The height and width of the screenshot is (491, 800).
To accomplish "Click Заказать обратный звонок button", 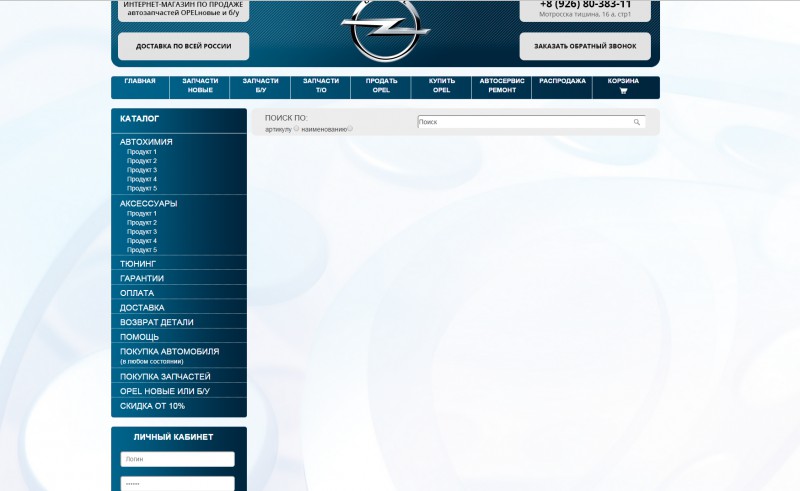I will tap(585, 46).
